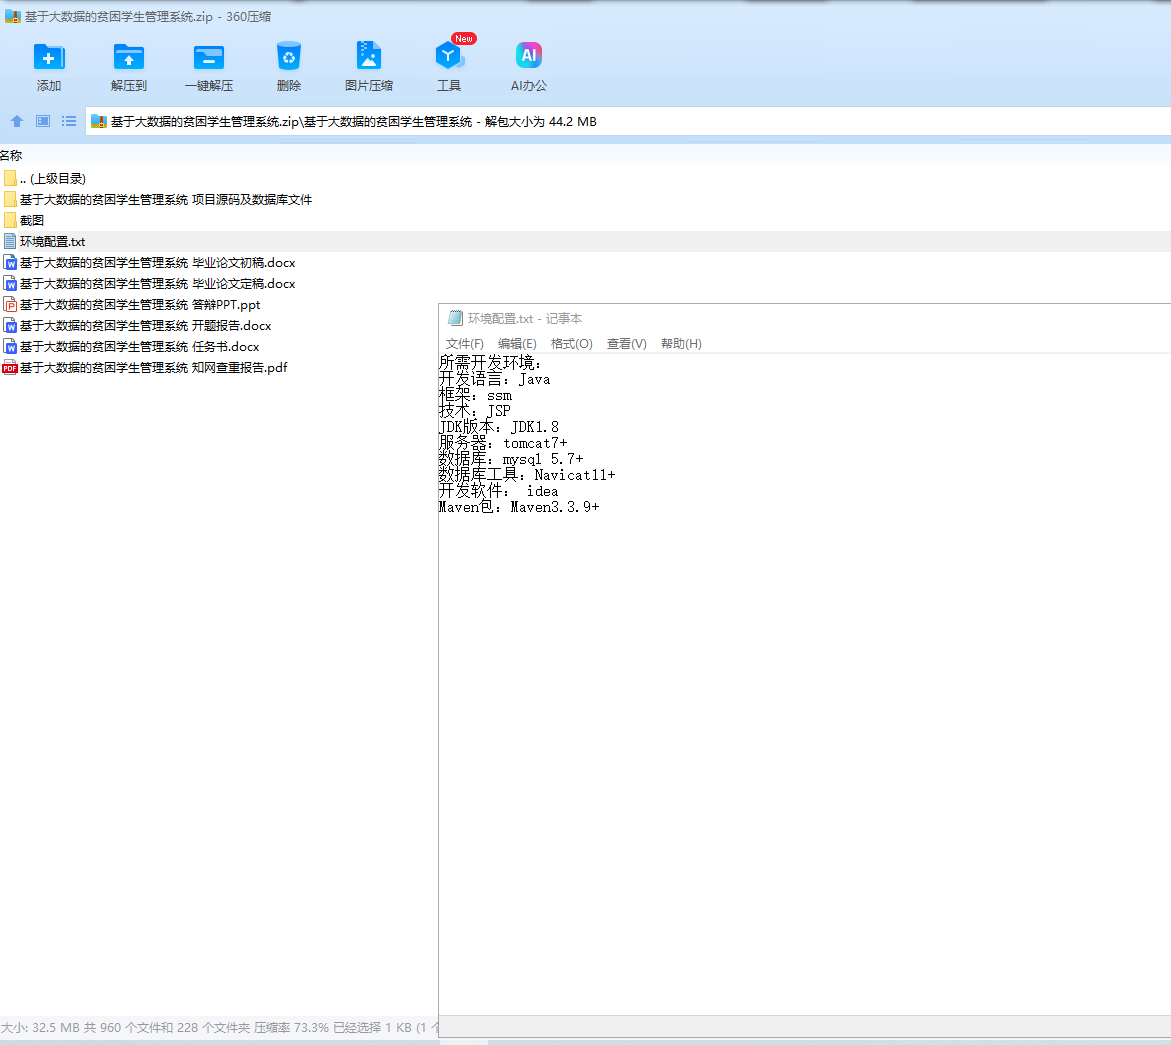Open the 工具 tools icon marked New
This screenshot has height=1045, width=1171.
coord(449,56)
